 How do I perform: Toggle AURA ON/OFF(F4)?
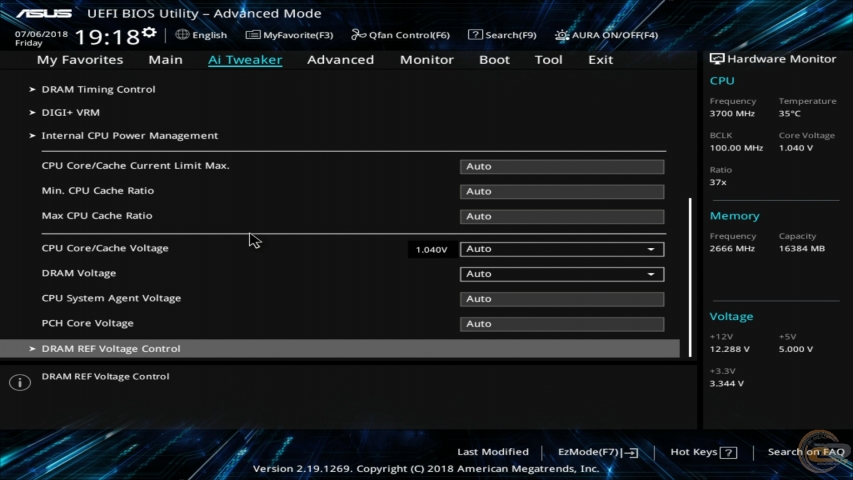point(607,35)
